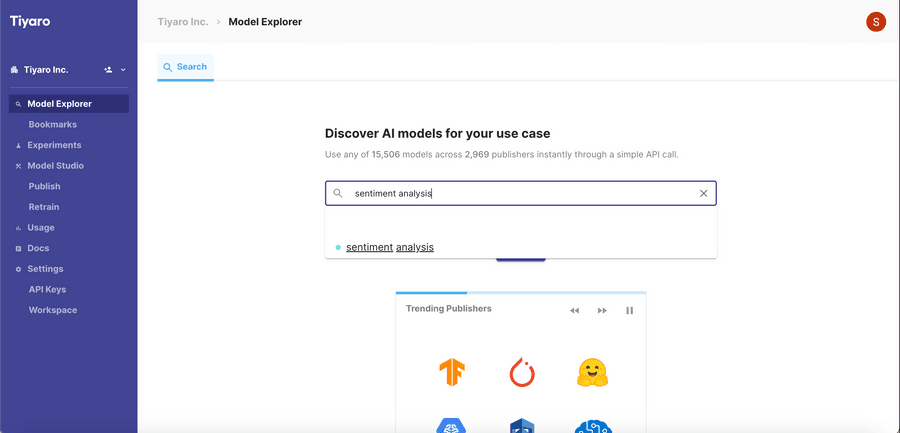Open the Google Cloud AI brain logo

[x=452, y=426]
